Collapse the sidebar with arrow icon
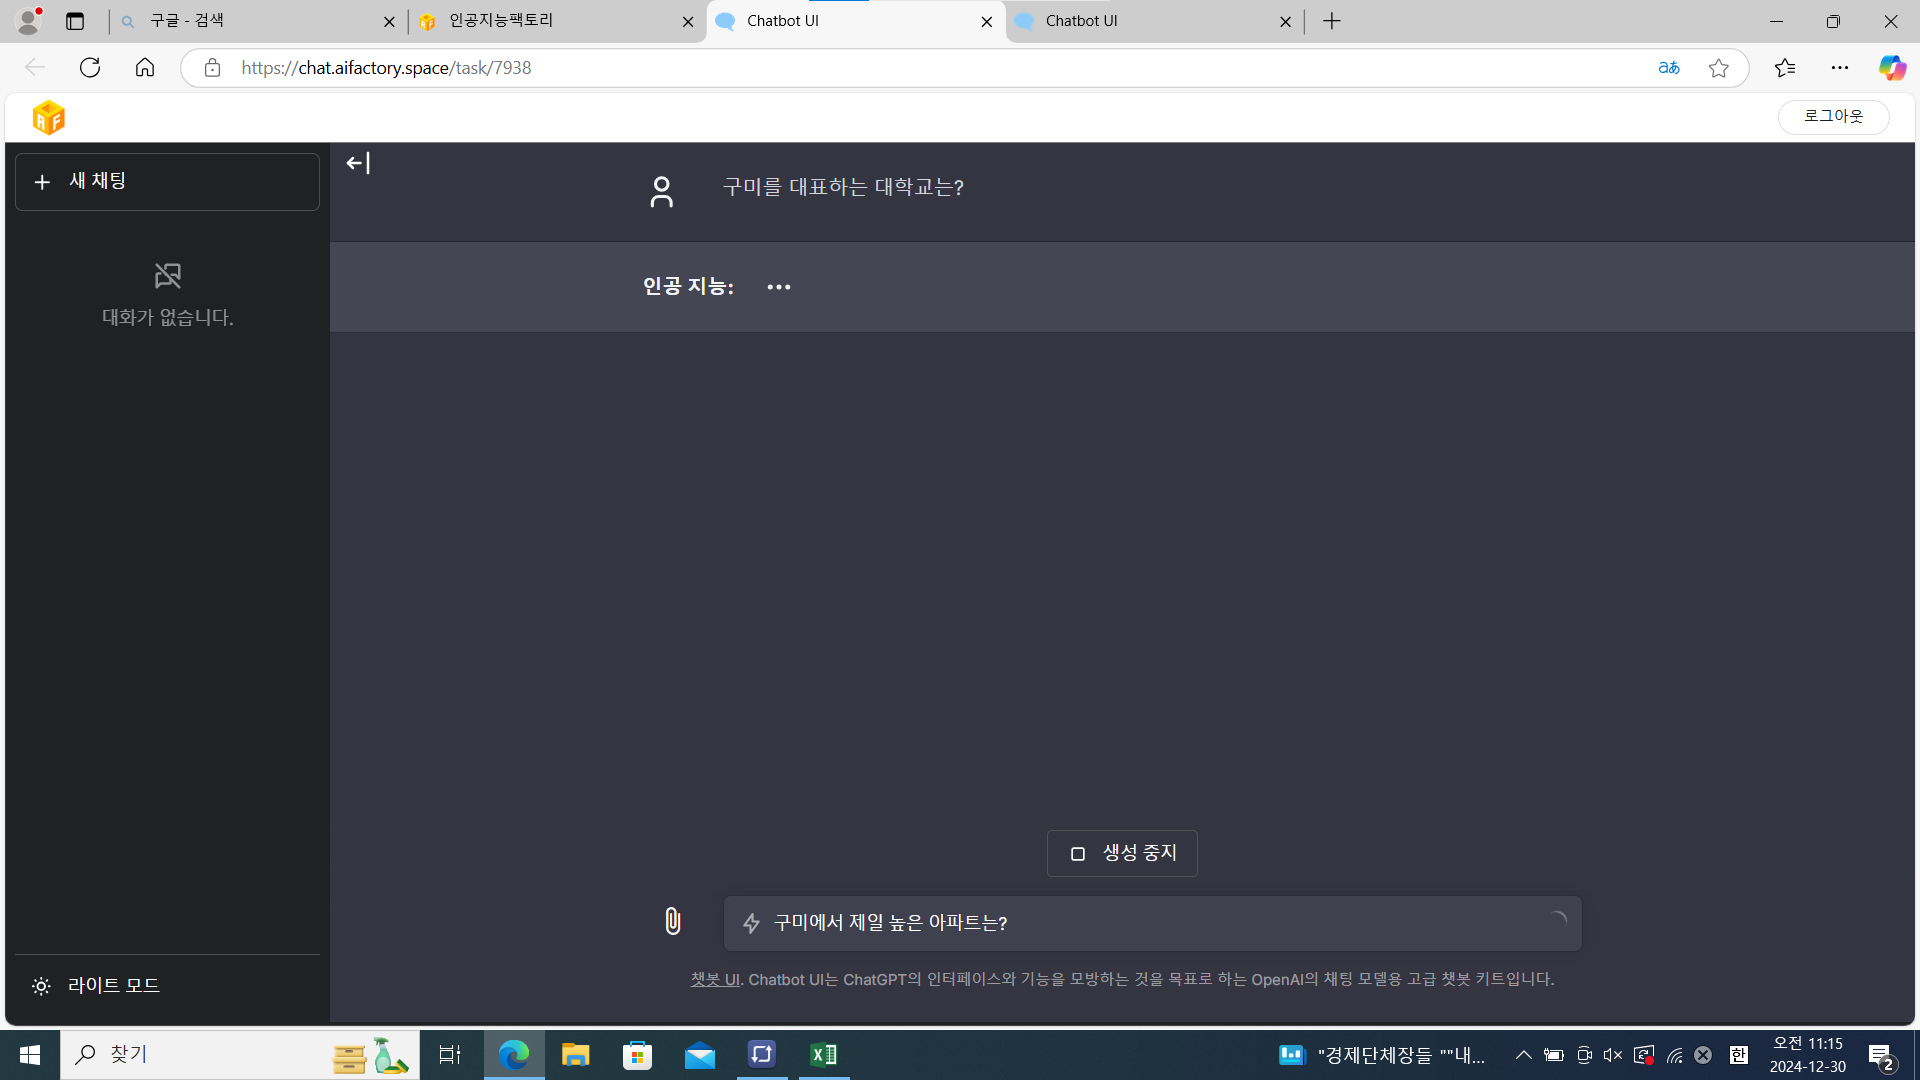This screenshot has width=1920, height=1080. [x=358, y=163]
